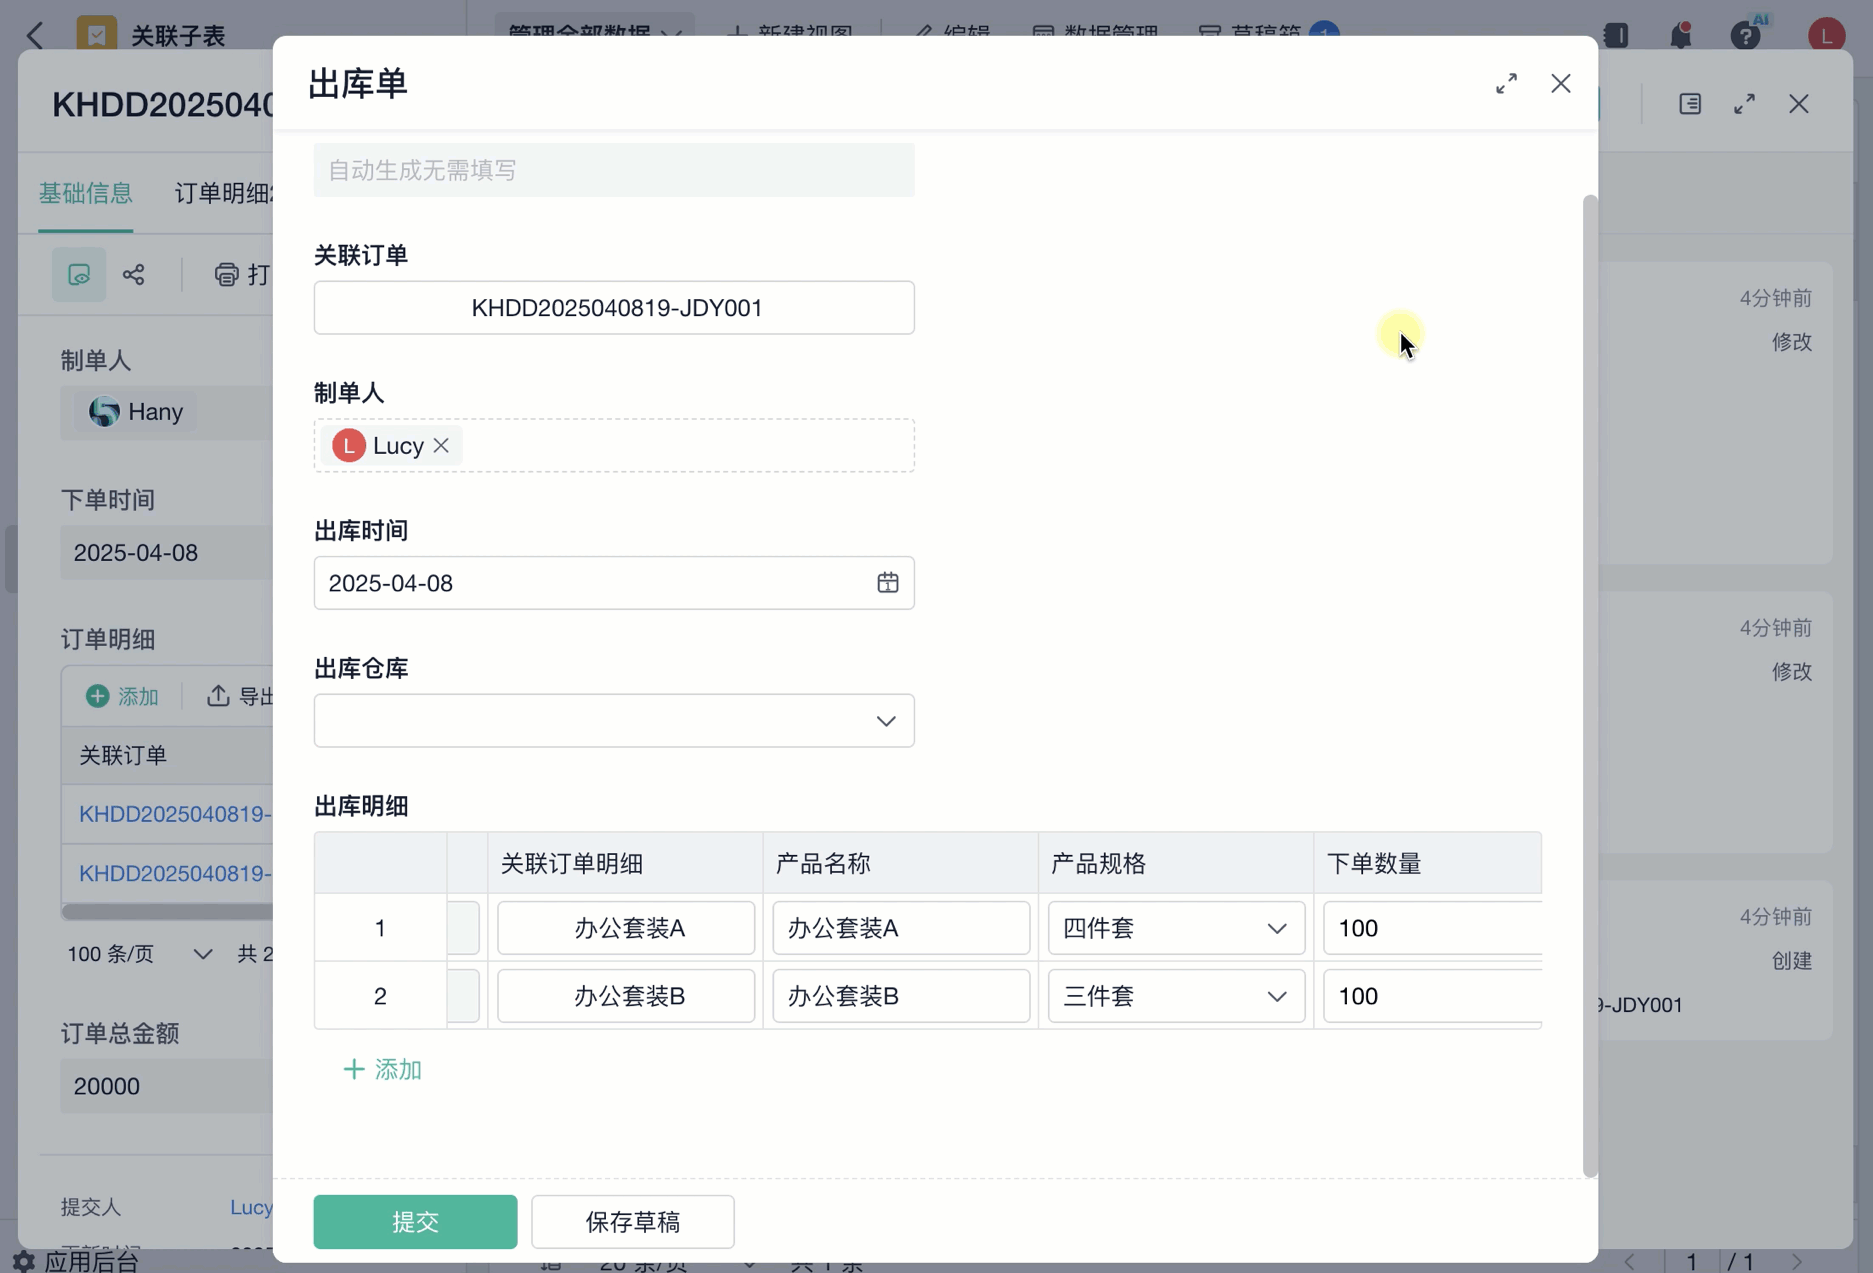Click the notification bell icon
This screenshot has height=1273, width=1873.
(x=1680, y=35)
